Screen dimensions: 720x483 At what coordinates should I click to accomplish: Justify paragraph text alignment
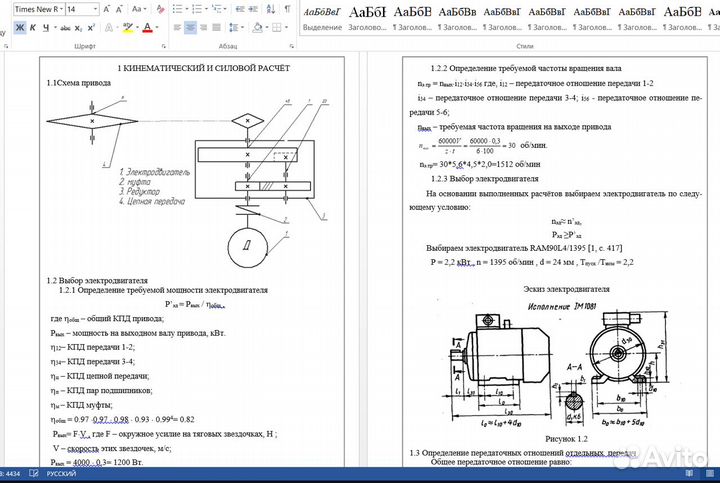216,27
